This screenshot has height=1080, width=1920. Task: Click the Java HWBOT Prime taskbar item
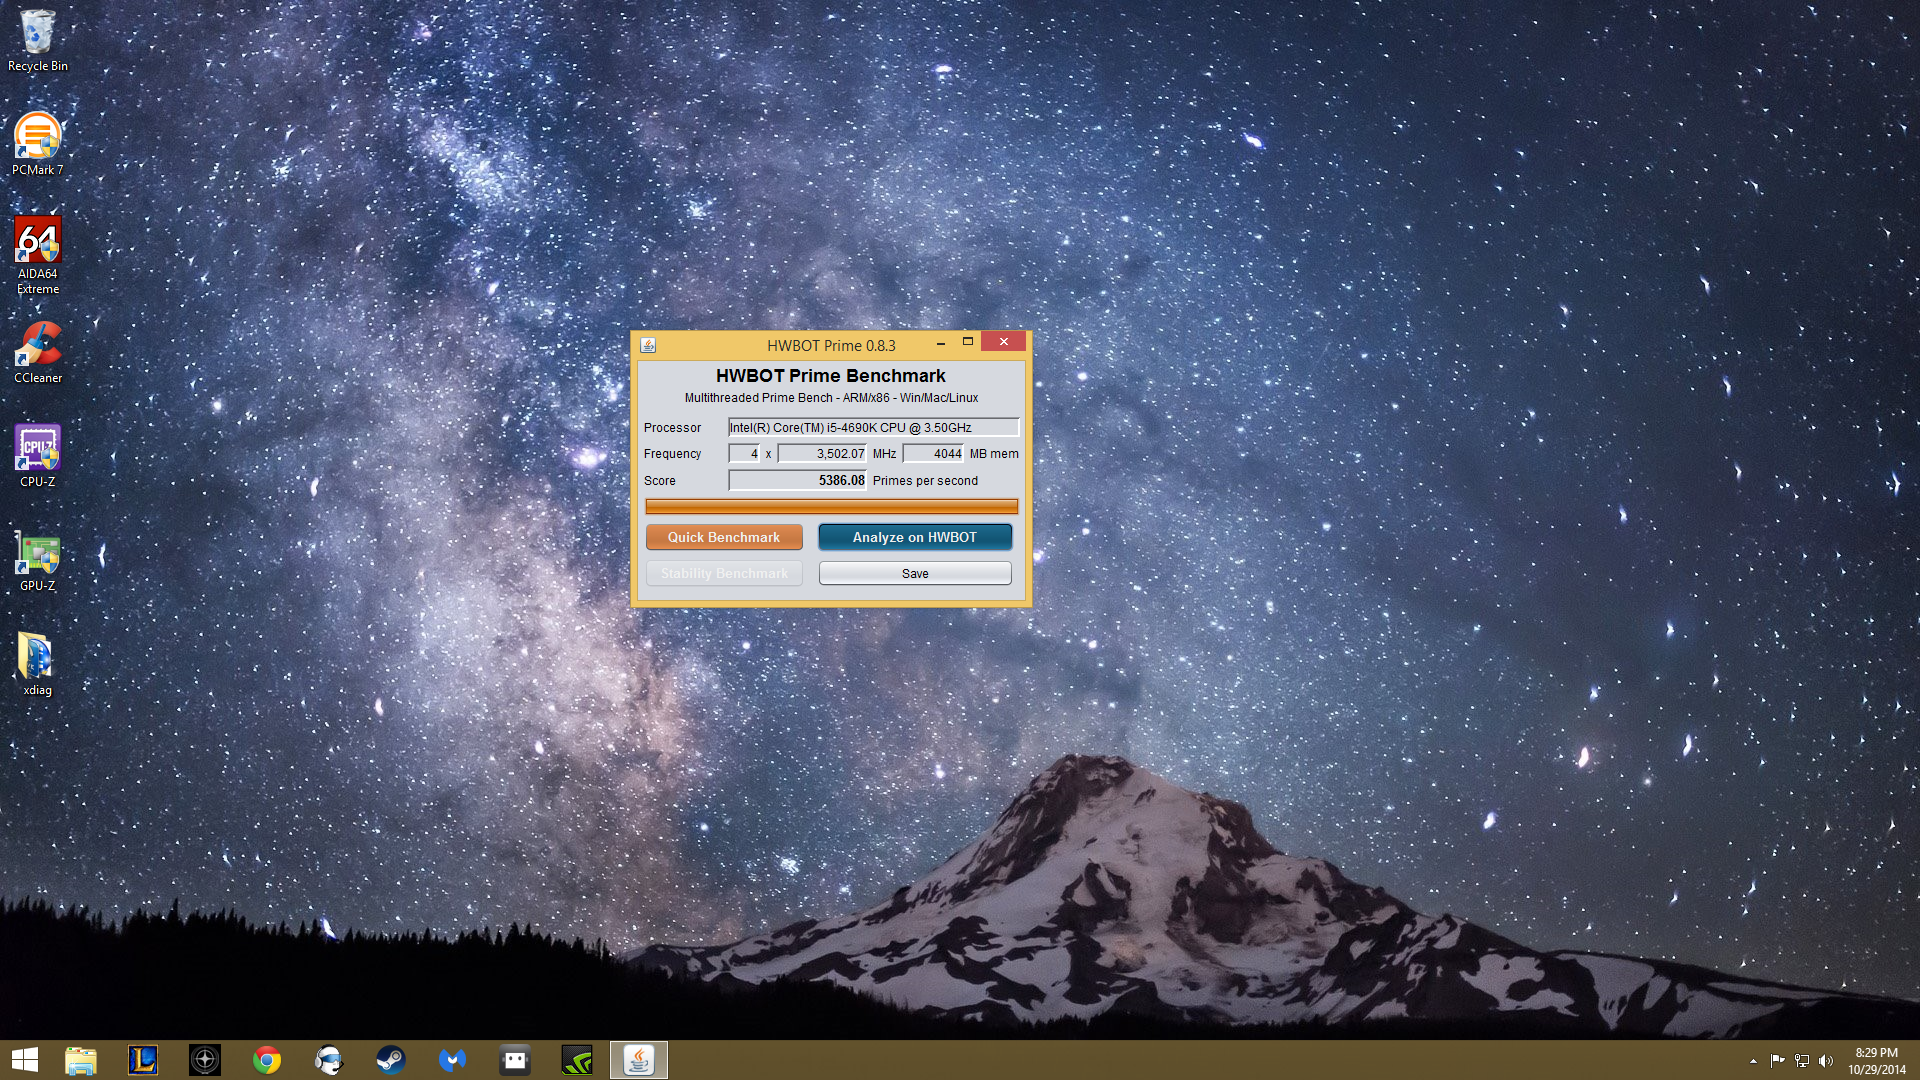(x=639, y=1060)
